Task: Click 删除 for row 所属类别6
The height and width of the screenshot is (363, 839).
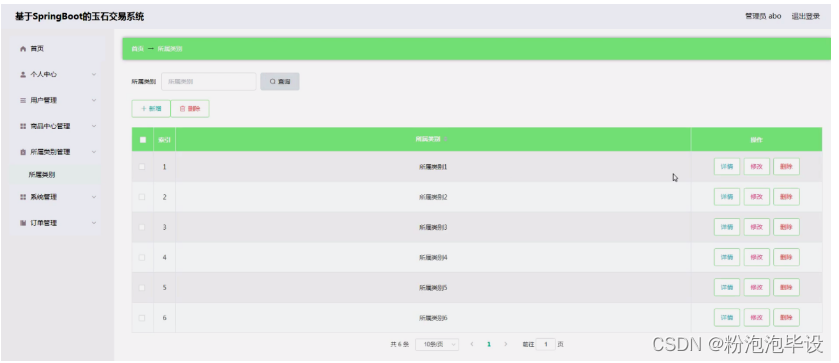Action: pos(786,317)
